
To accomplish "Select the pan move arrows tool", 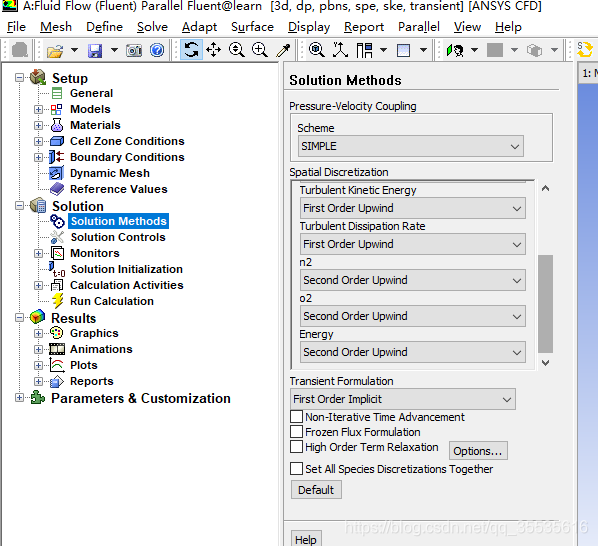I will 214,50.
